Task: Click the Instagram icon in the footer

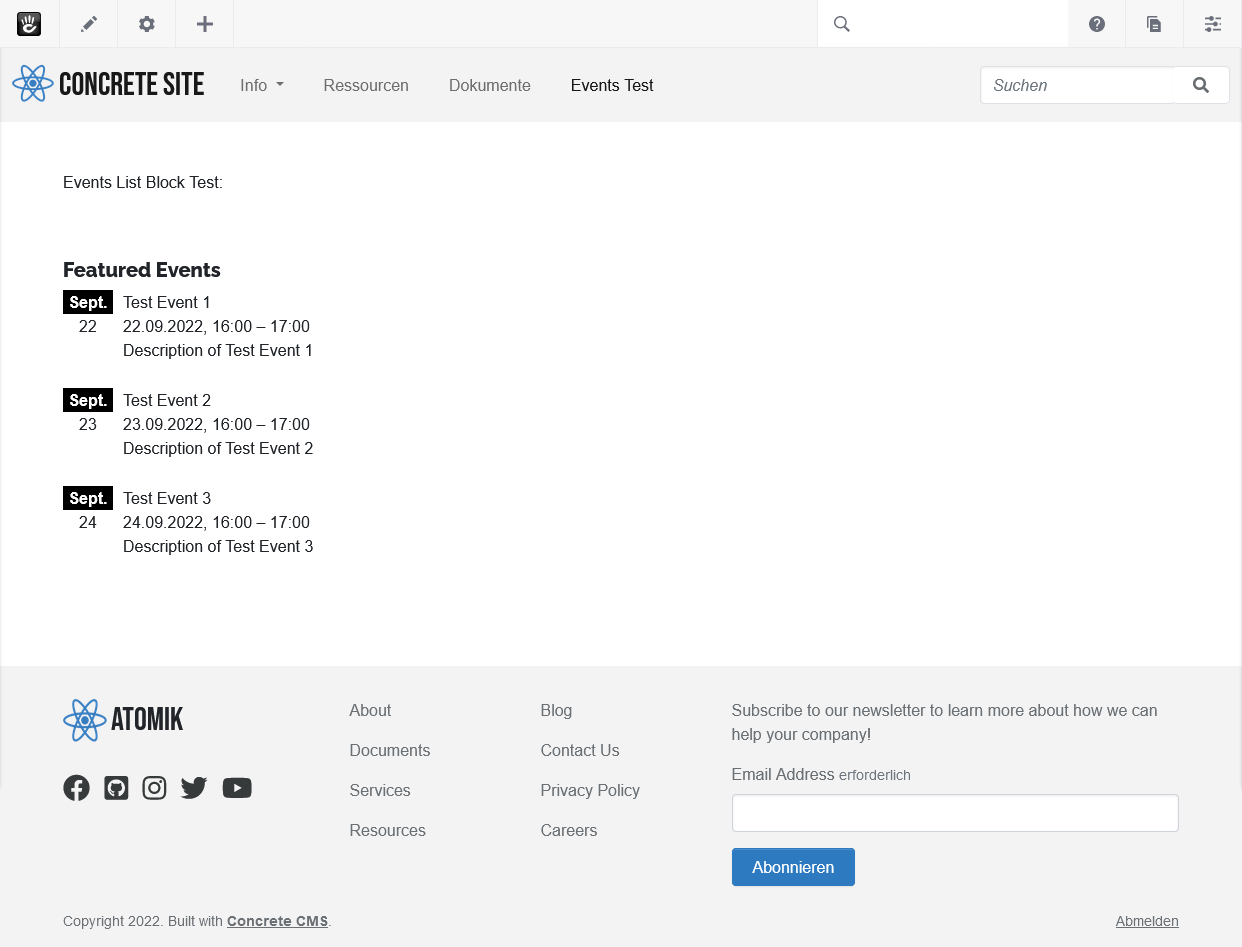Action: (154, 788)
